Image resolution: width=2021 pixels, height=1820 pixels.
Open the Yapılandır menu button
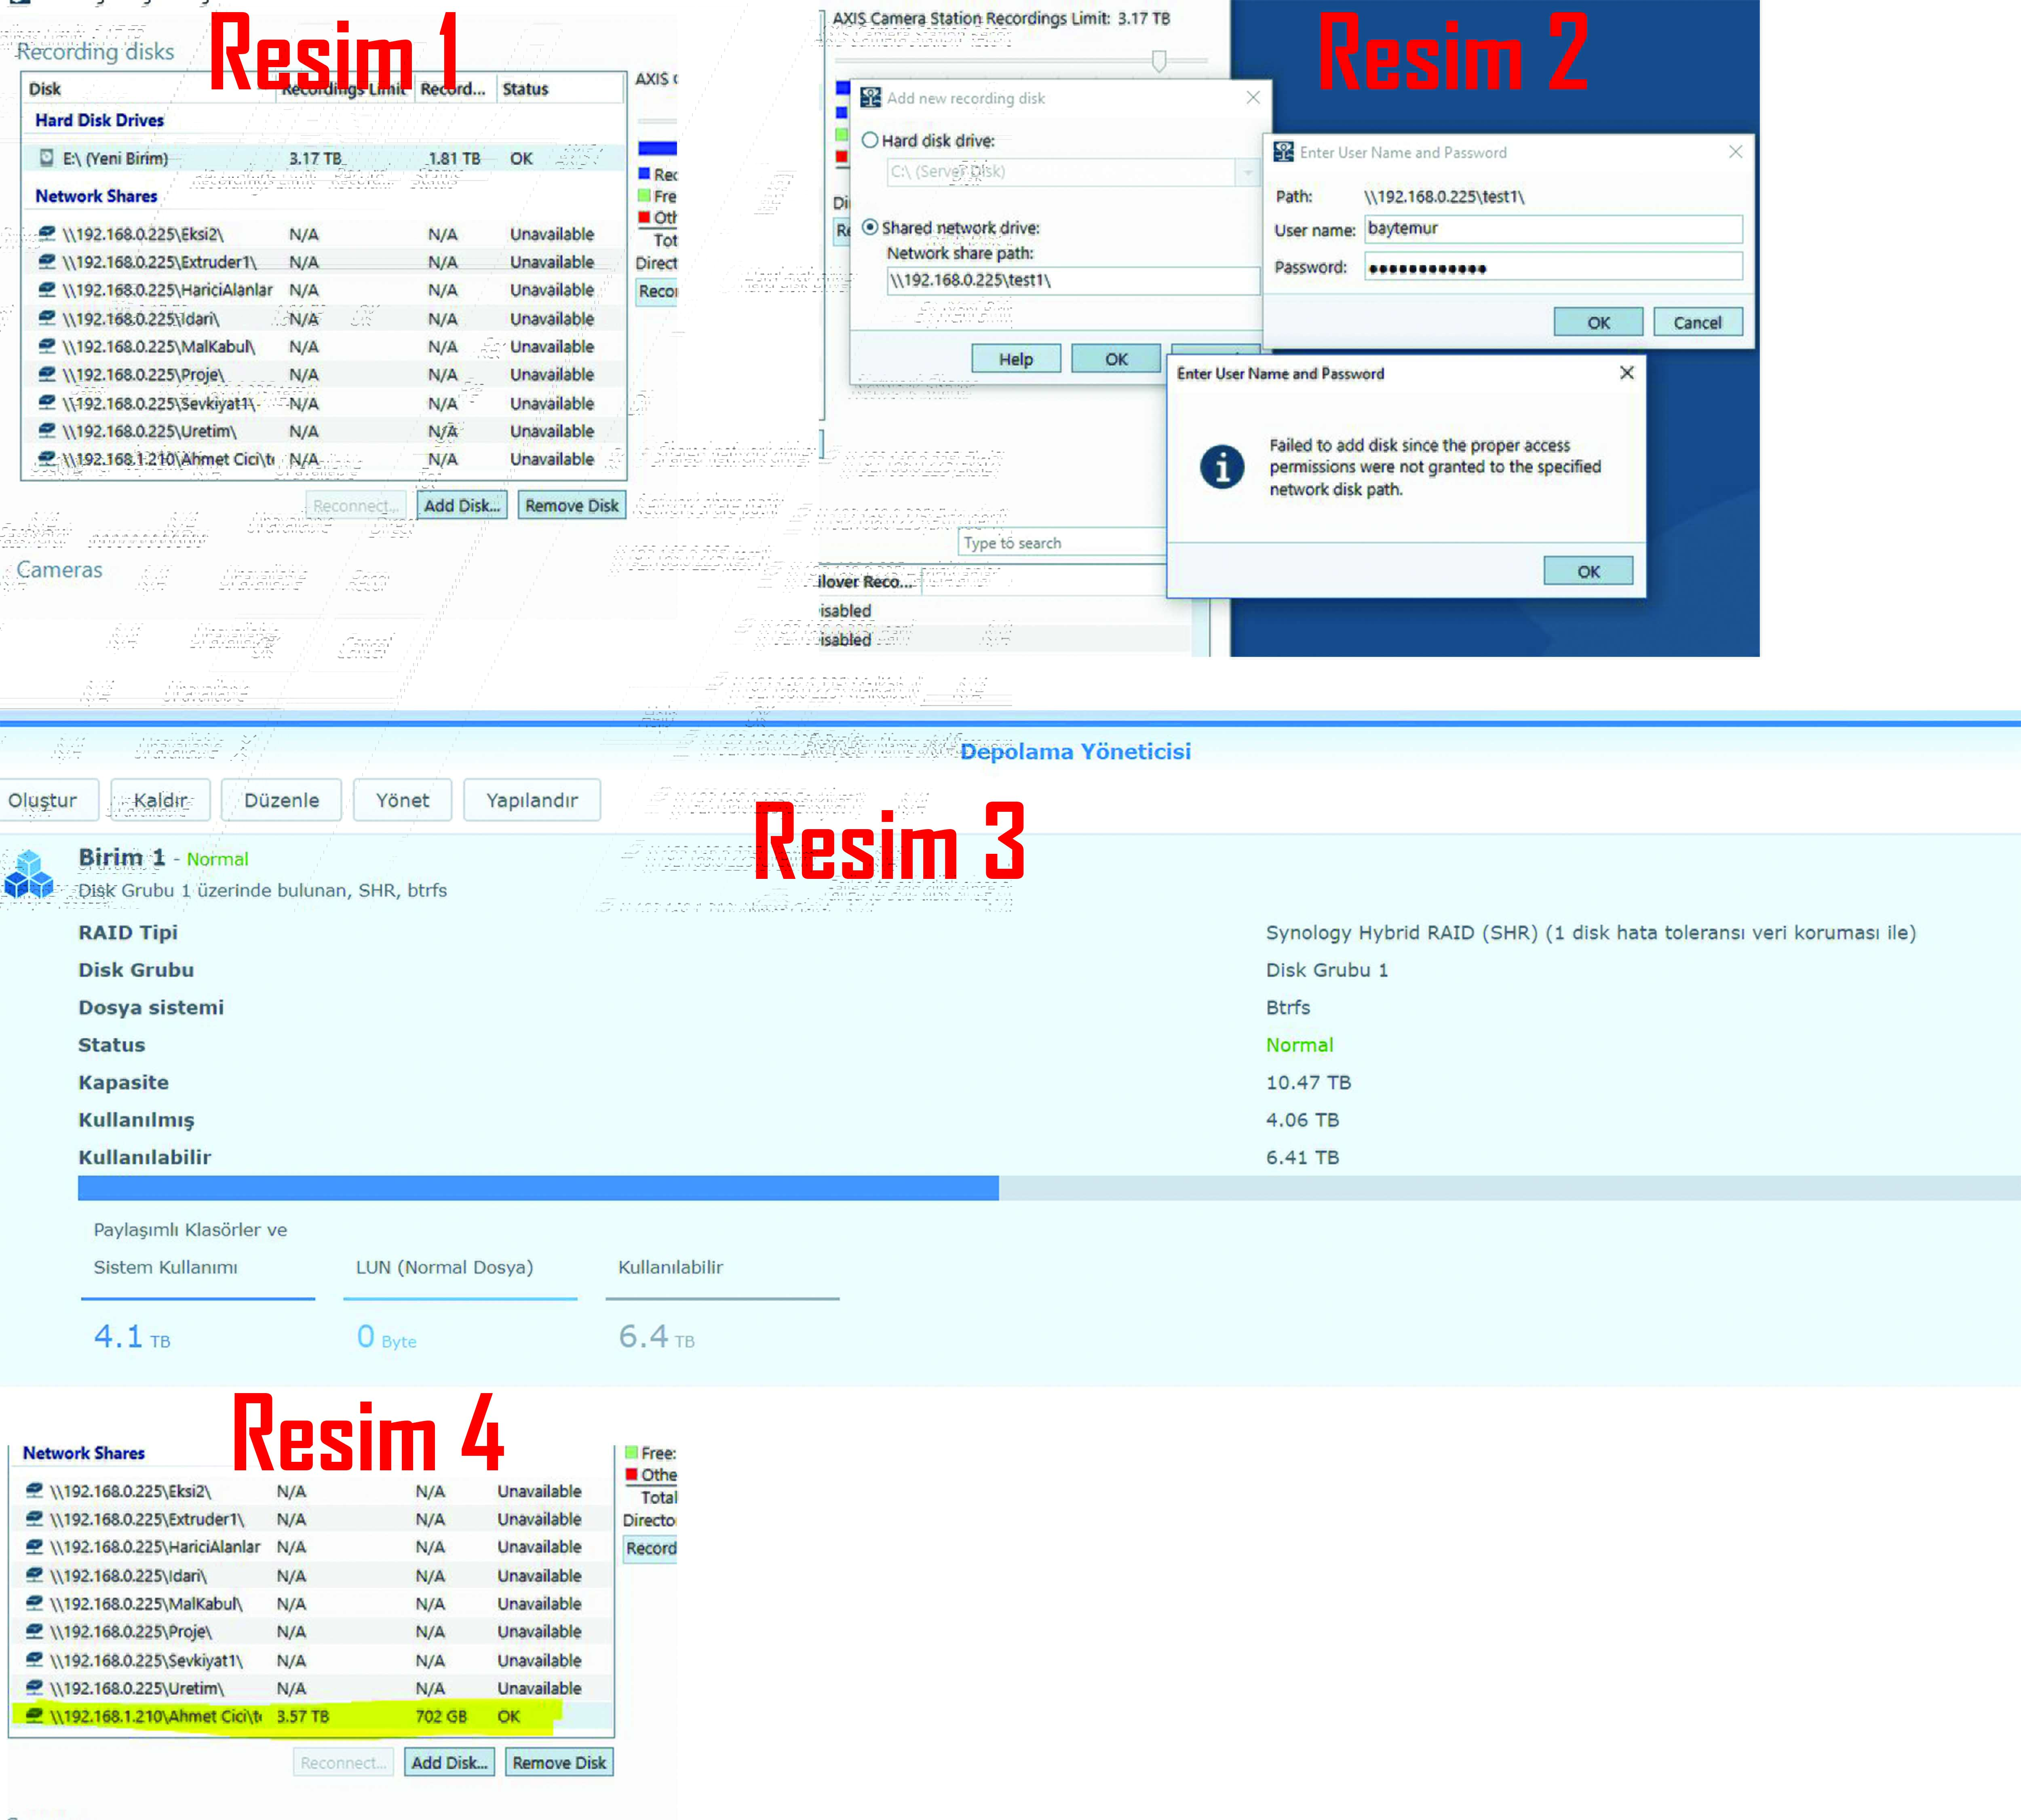click(x=531, y=800)
